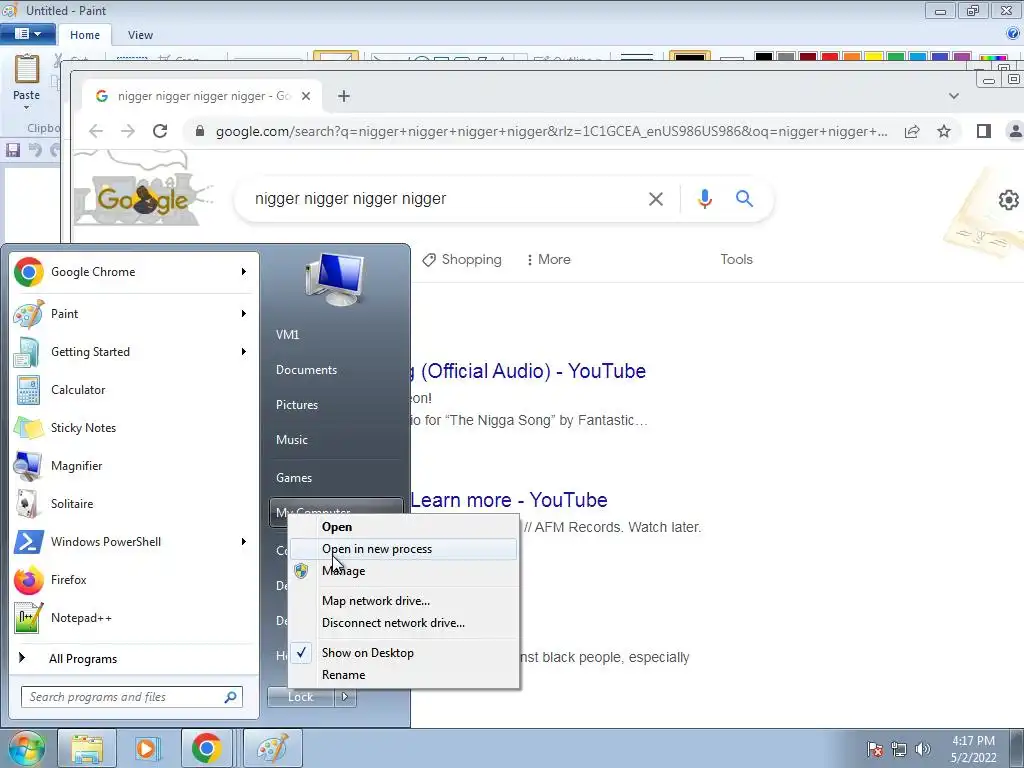Switch to Paint's View ribbon tab
Viewport: 1024px width, 768px height.
pos(140,35)
